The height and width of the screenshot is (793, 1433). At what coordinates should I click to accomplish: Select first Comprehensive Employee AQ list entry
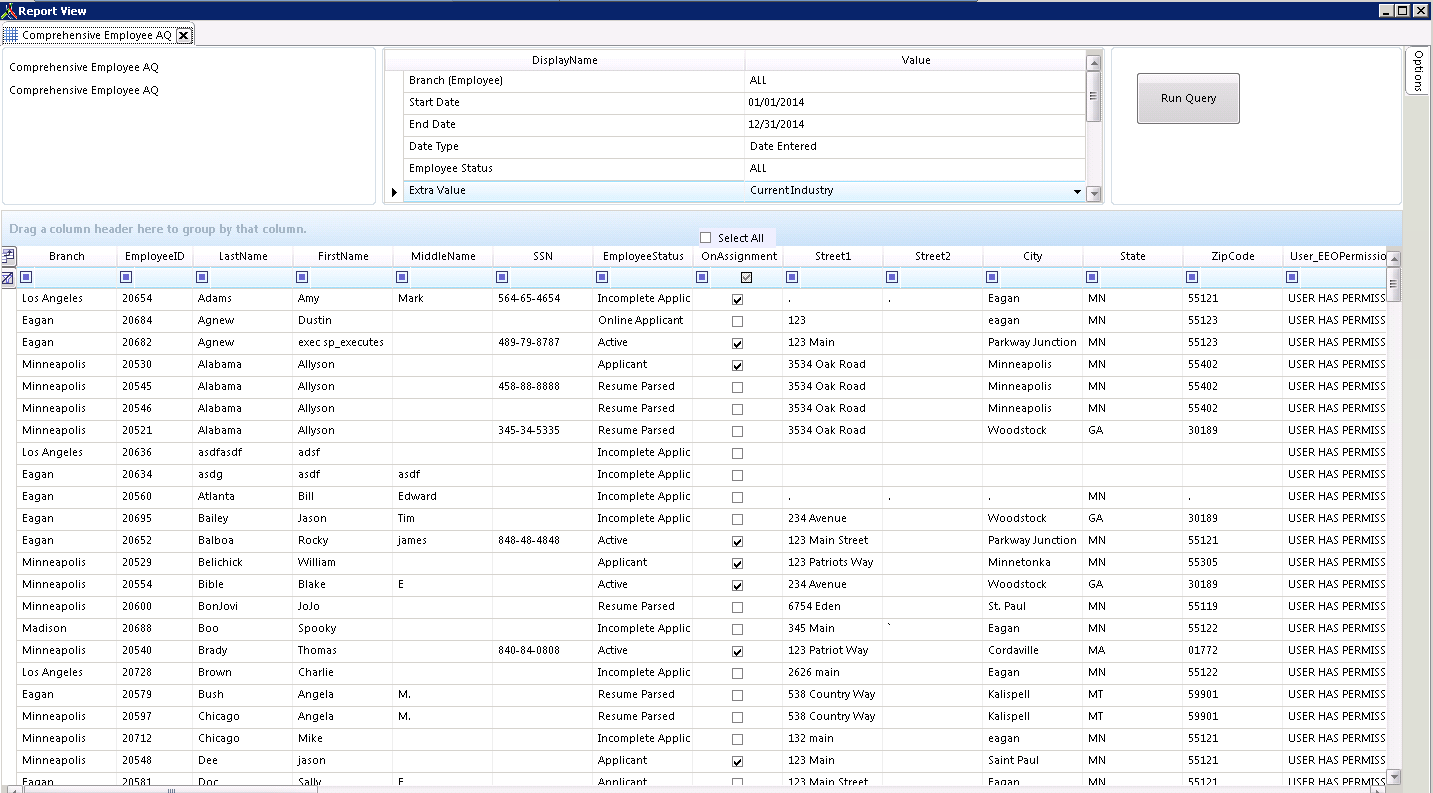click(x=84, y=68)
